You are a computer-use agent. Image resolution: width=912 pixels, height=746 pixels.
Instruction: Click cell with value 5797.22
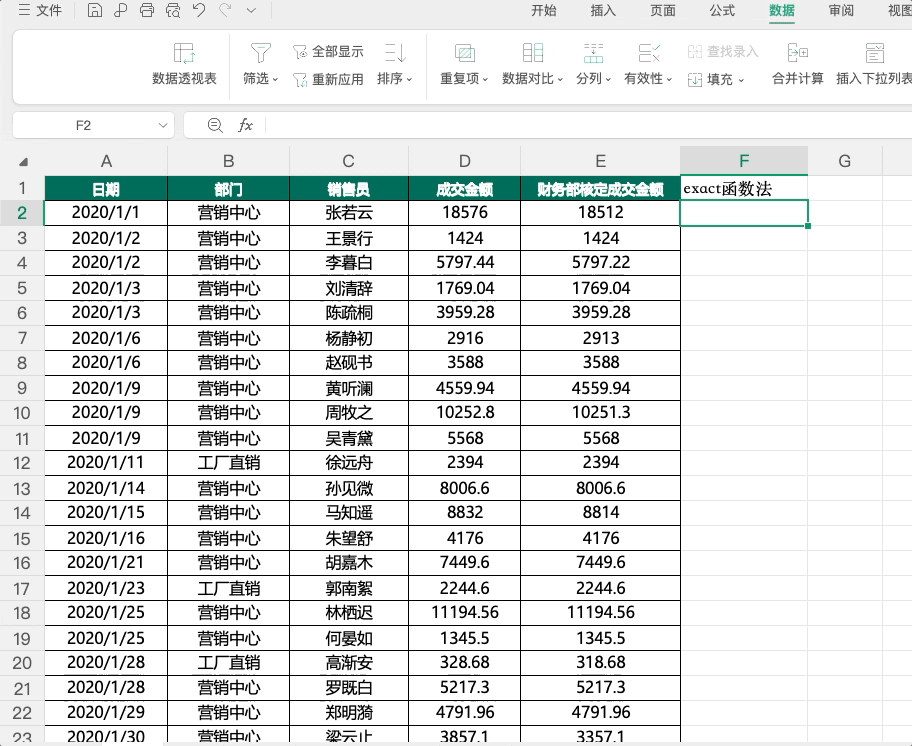coord(600,263)
